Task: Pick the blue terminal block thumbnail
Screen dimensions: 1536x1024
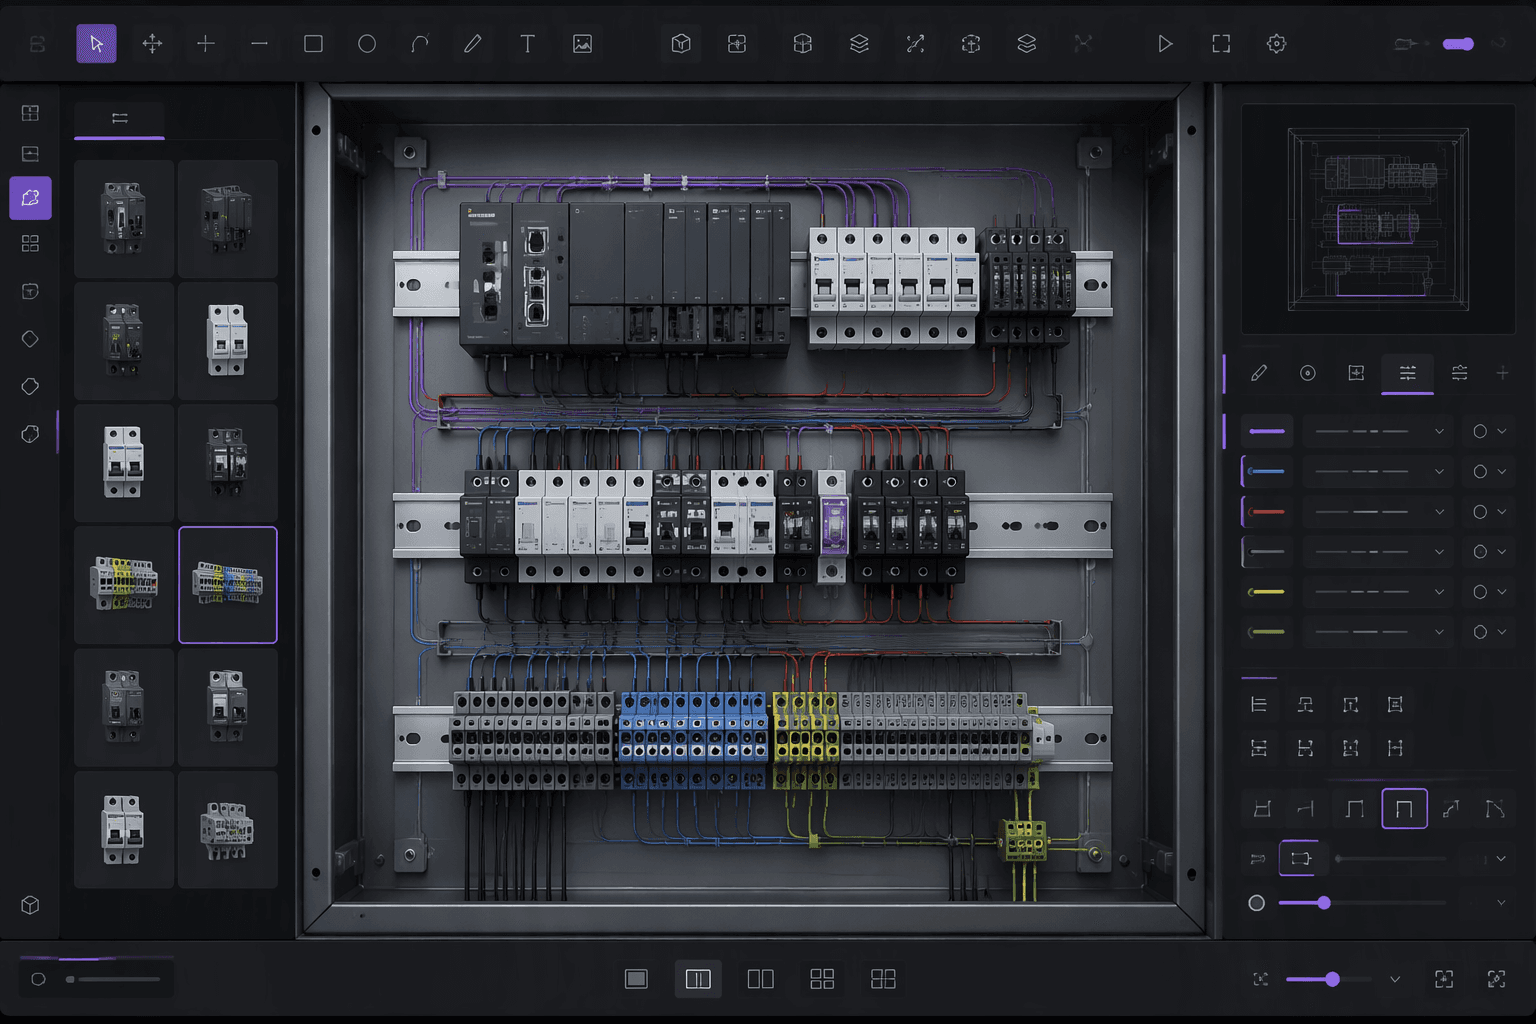Action: click(228, 585)
